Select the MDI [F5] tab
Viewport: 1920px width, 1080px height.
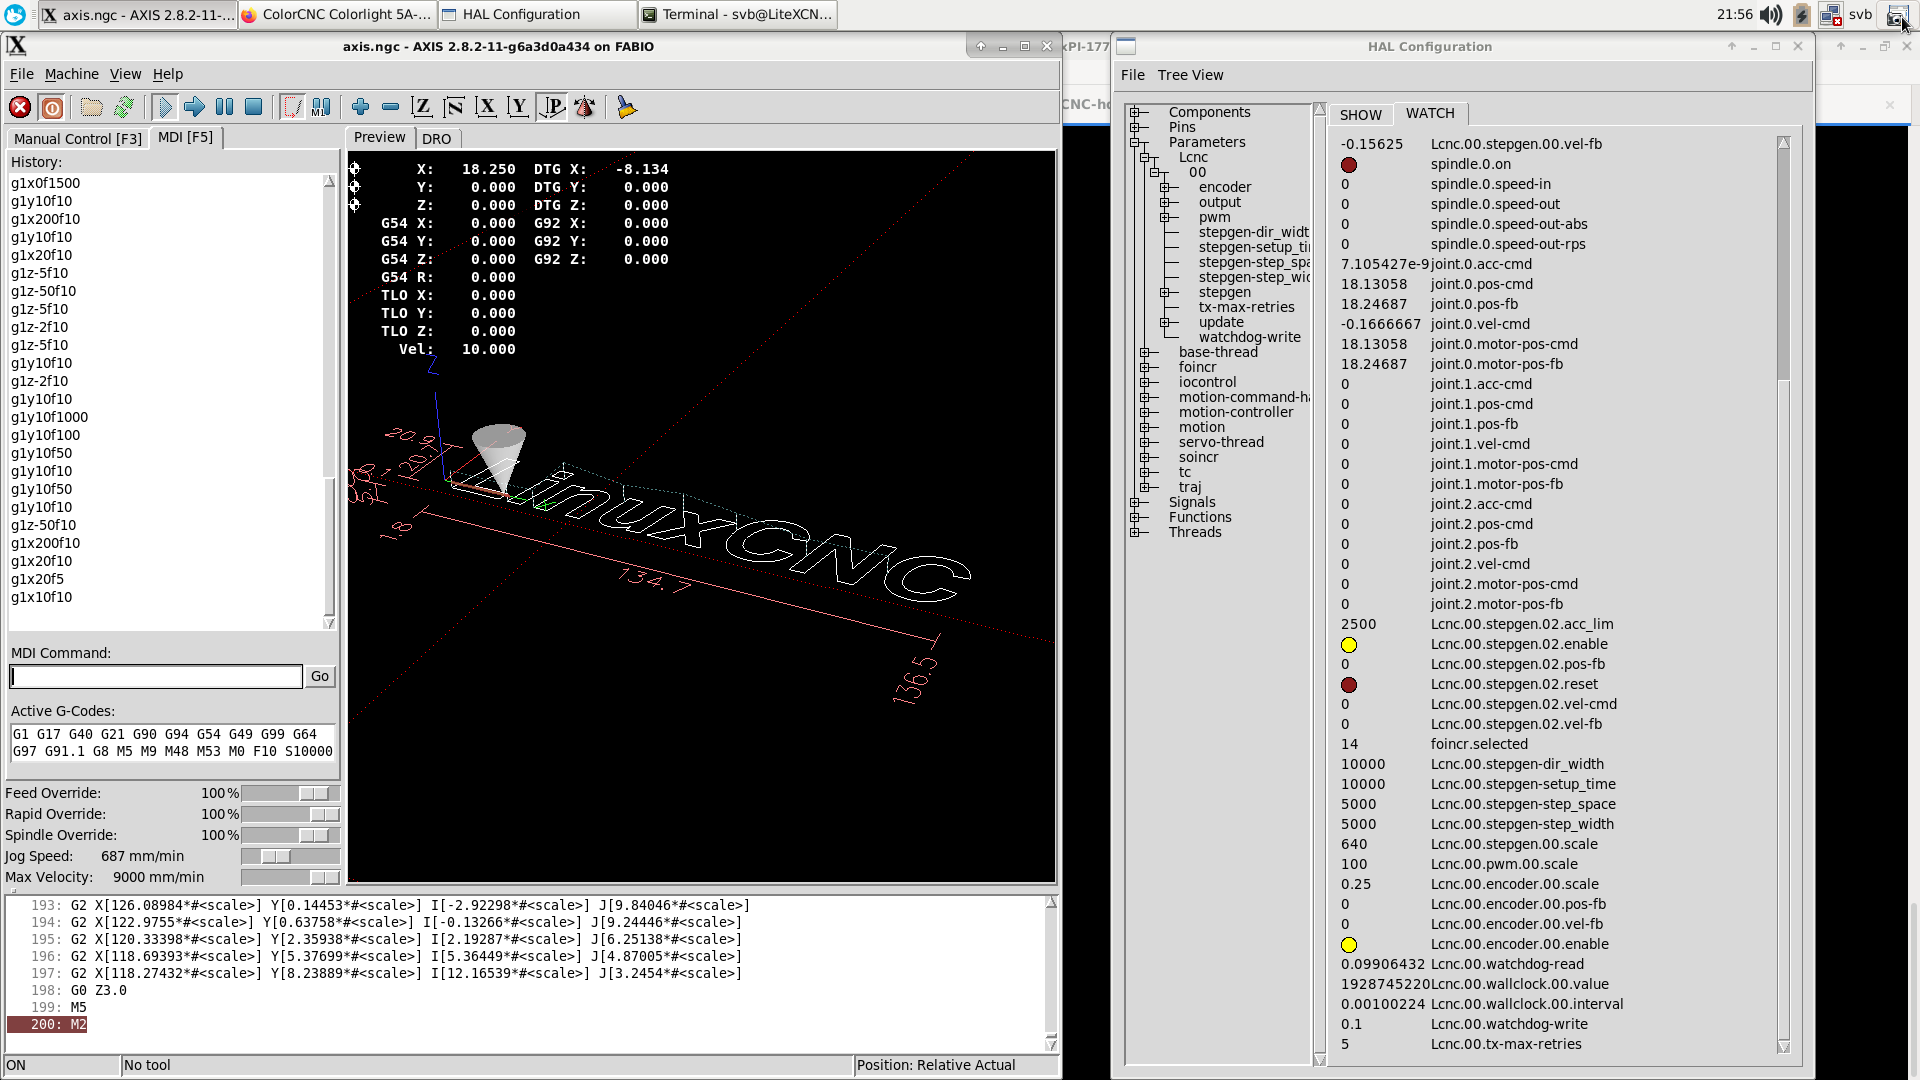186,137
